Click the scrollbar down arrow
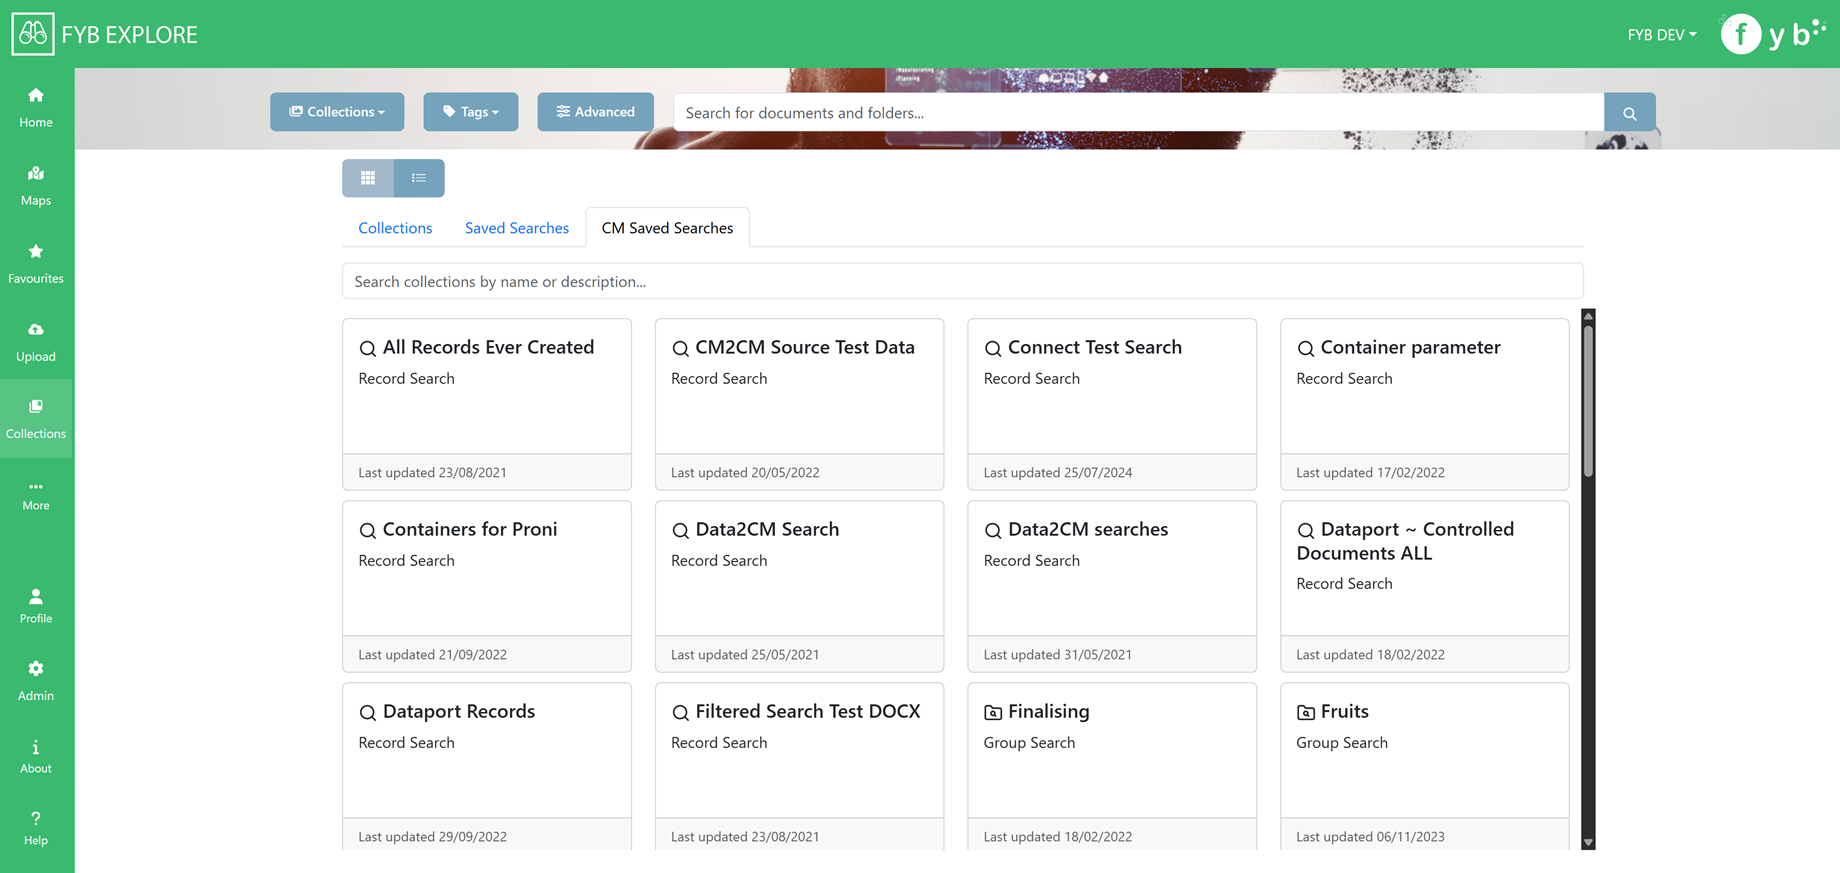 coord(1588,842)
